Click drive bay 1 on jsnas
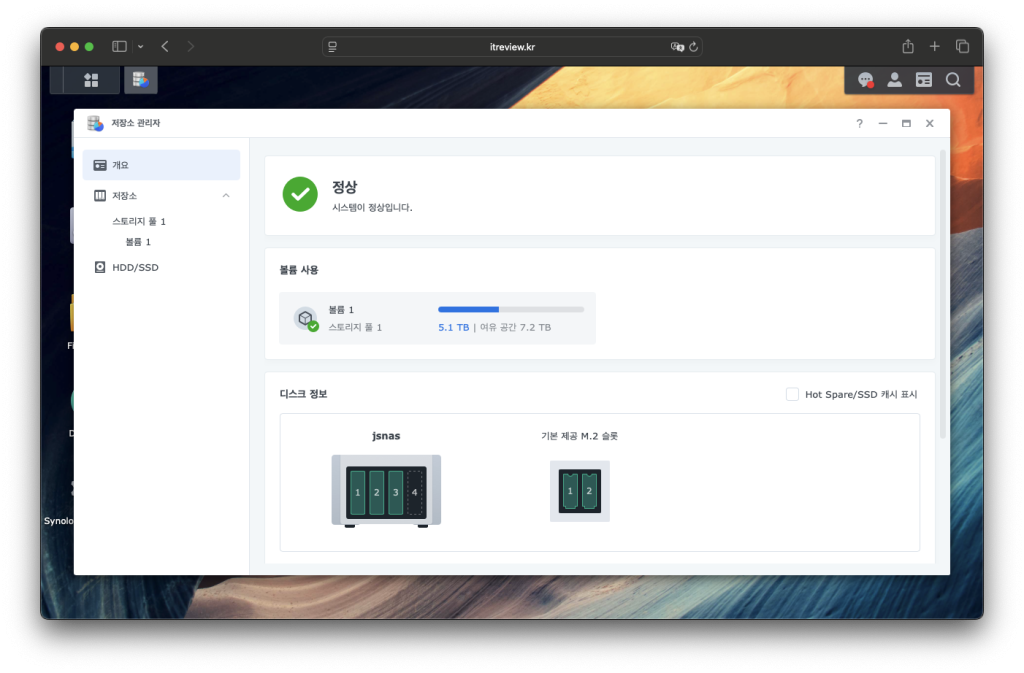The image size is (1024, 673). 358,493
